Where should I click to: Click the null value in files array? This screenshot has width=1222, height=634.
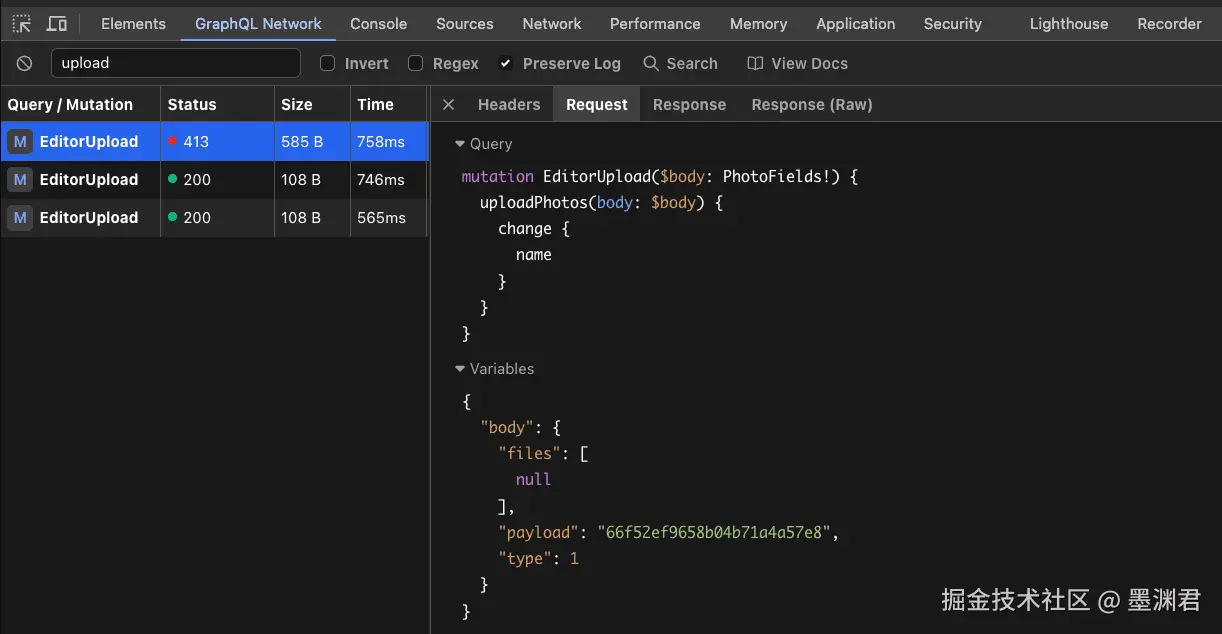[x=533, y=480]
